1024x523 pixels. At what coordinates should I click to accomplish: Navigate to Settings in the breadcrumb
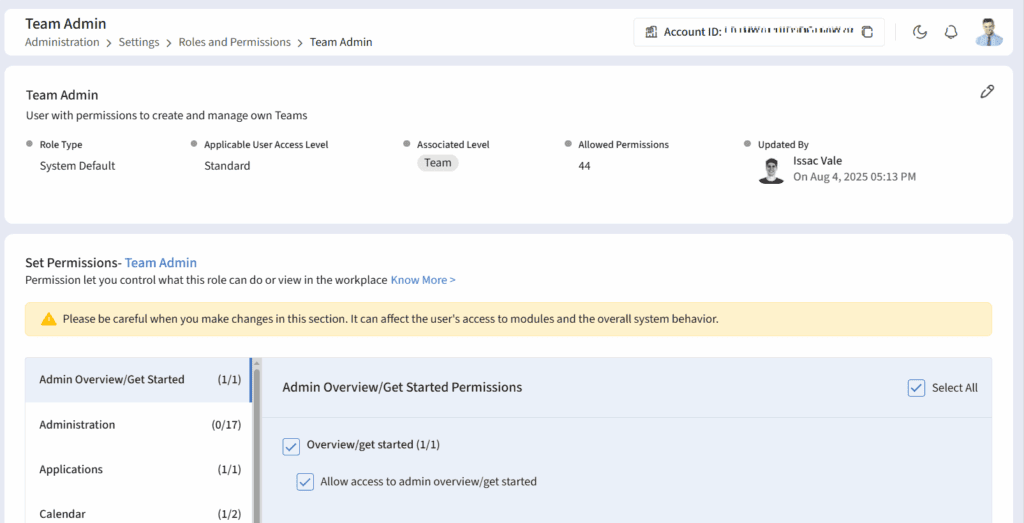[x=139, y=42]
